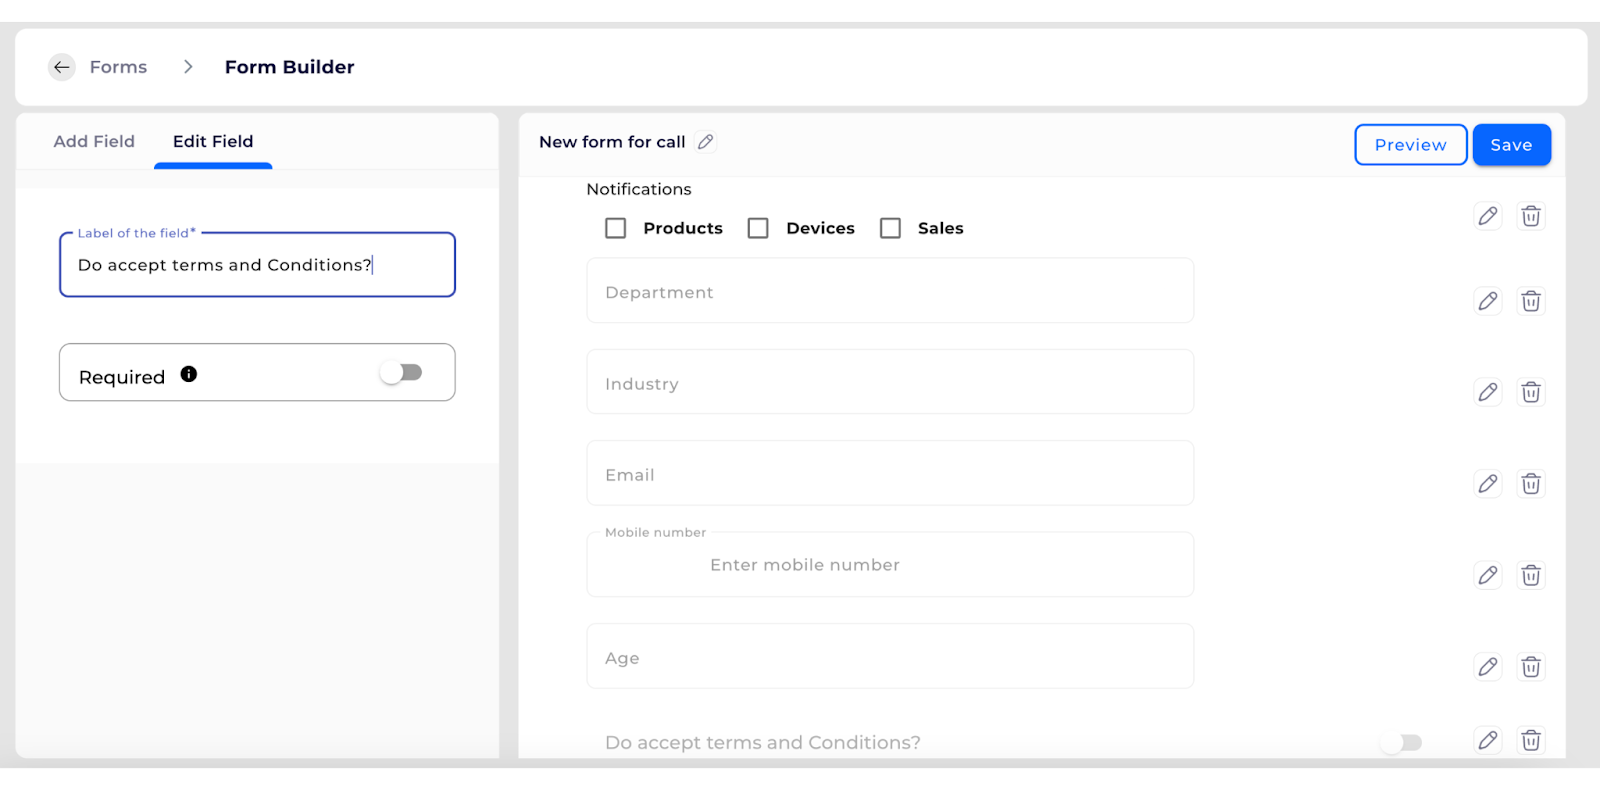Image resolution: width=1600 pixels, height=790 pixels.
Task: Click the Required label text
Action: tap(122, 377)
